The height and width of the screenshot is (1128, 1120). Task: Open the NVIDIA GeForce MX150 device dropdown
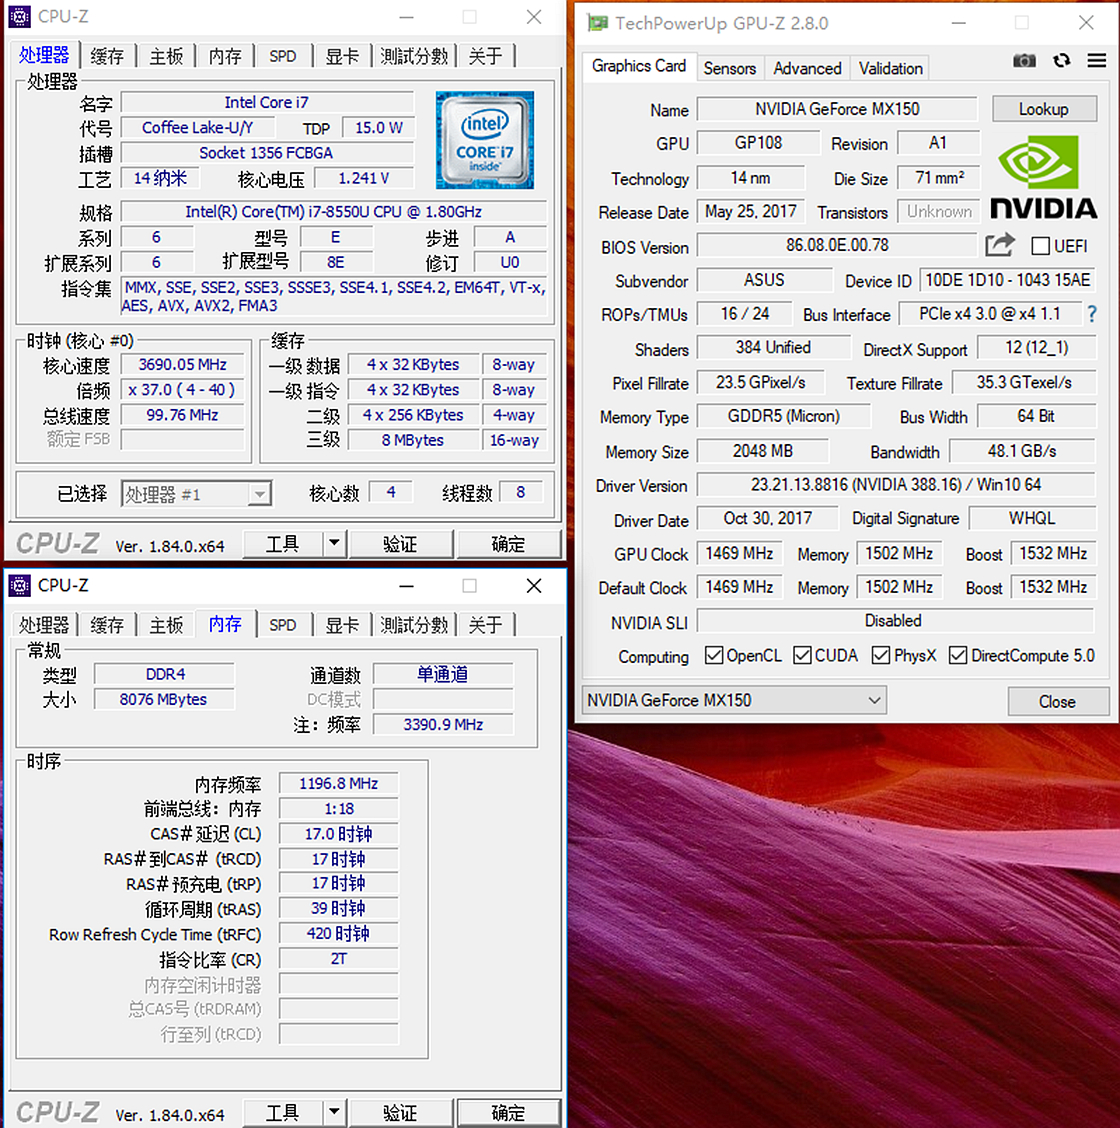(875, 700)
